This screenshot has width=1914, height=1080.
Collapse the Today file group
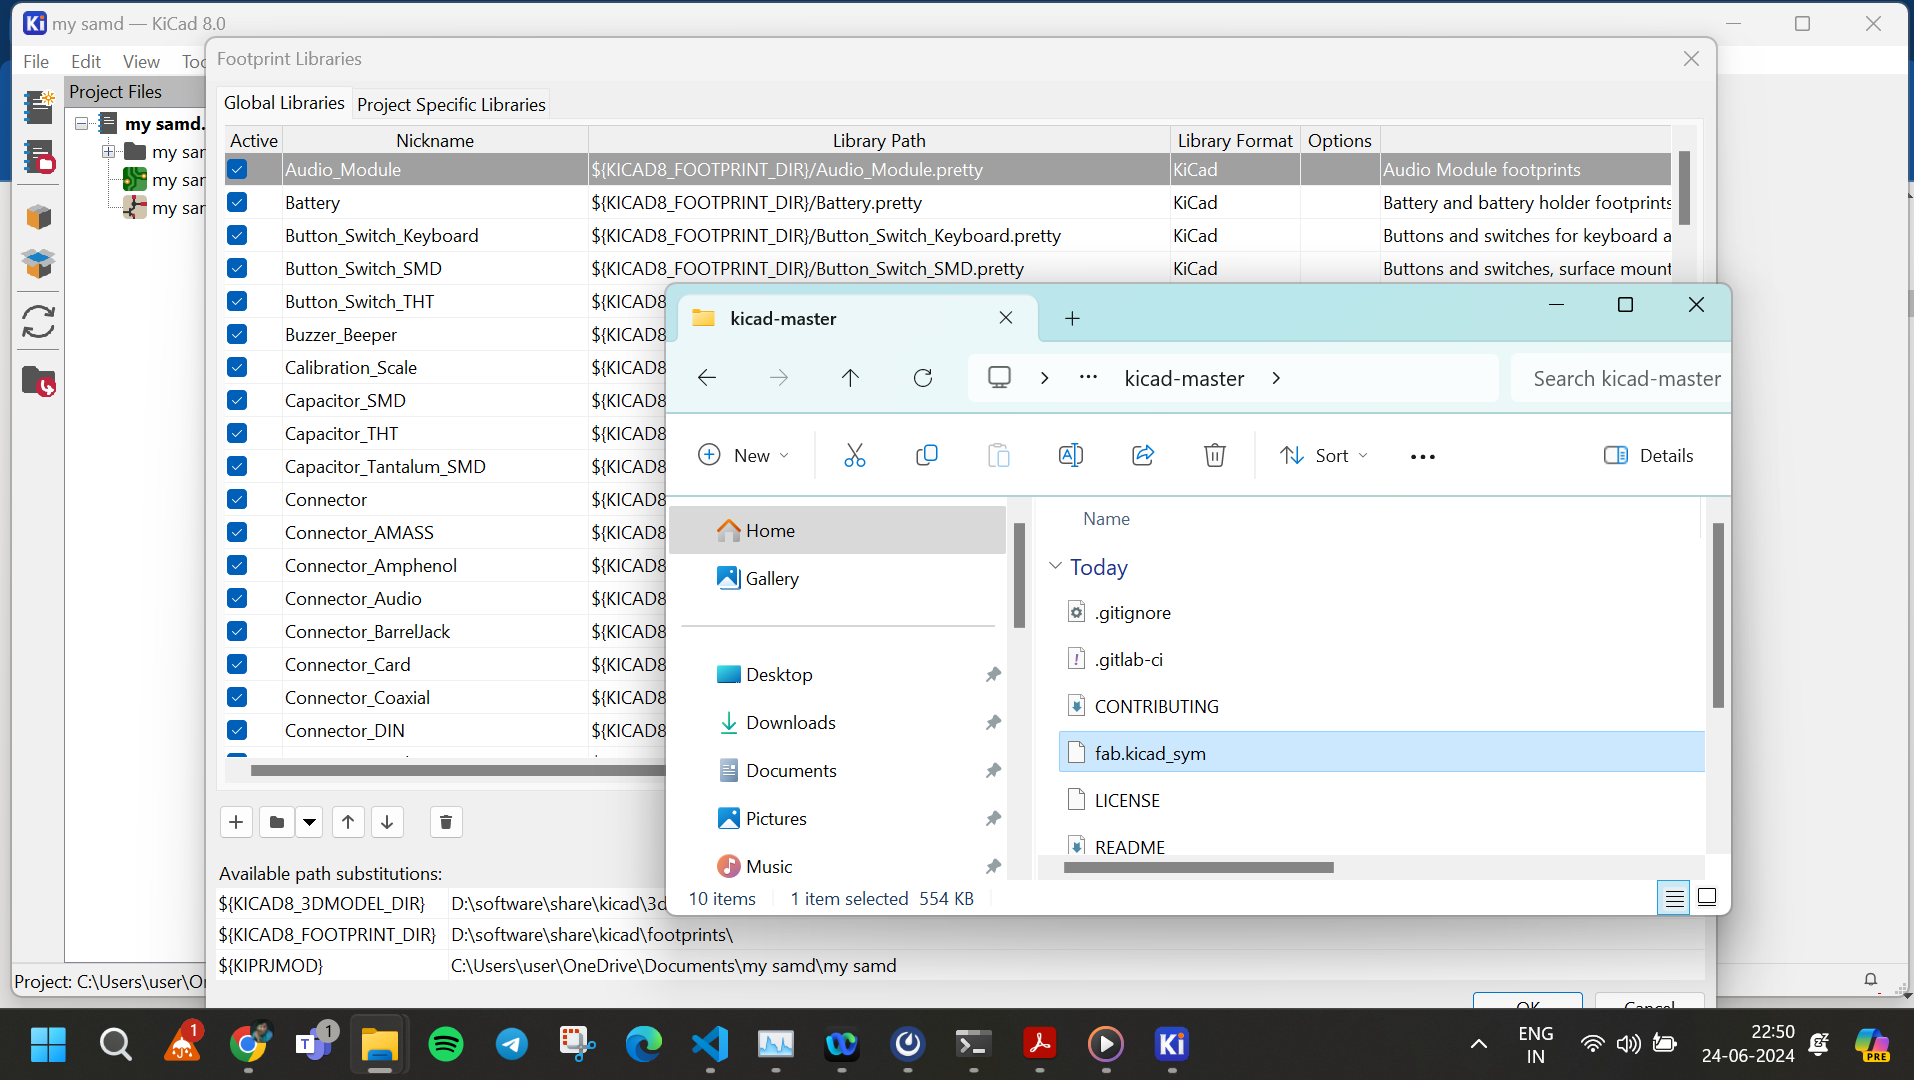(x=1055, y=566)
